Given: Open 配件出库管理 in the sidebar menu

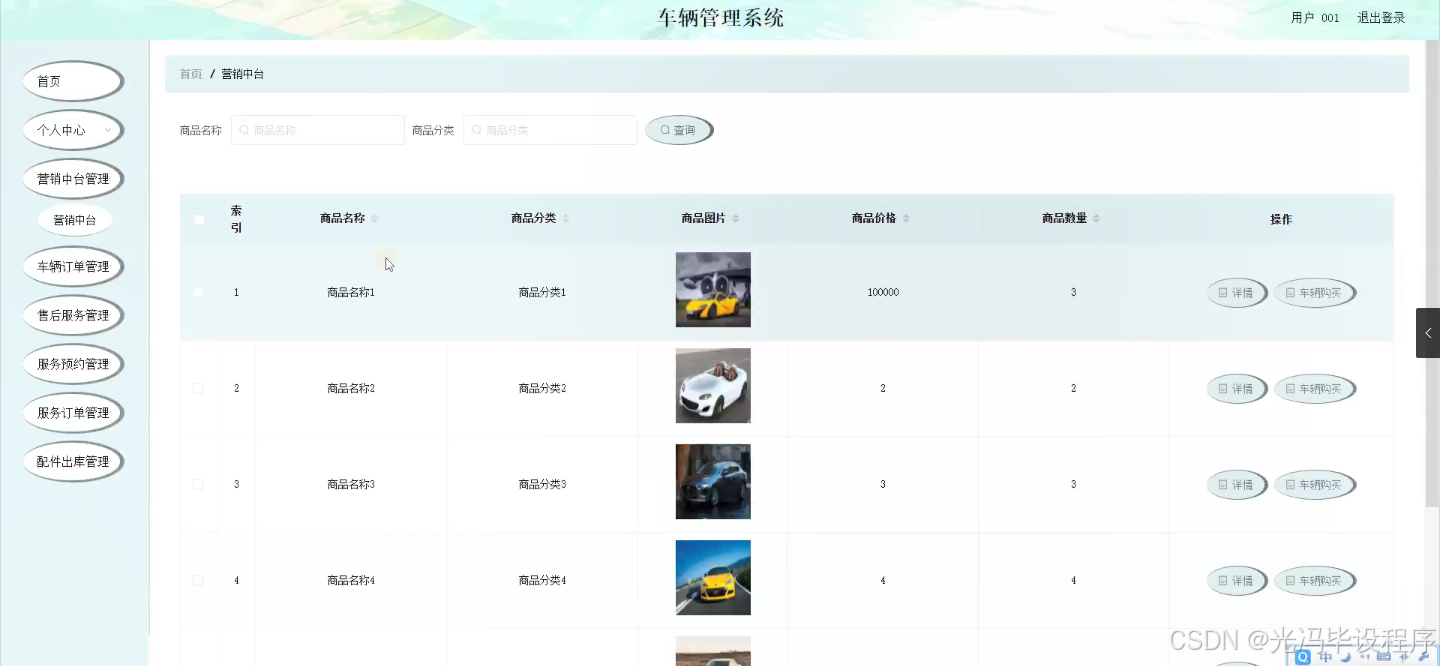Looking at the screenshot, I should (x=72, y=461).
